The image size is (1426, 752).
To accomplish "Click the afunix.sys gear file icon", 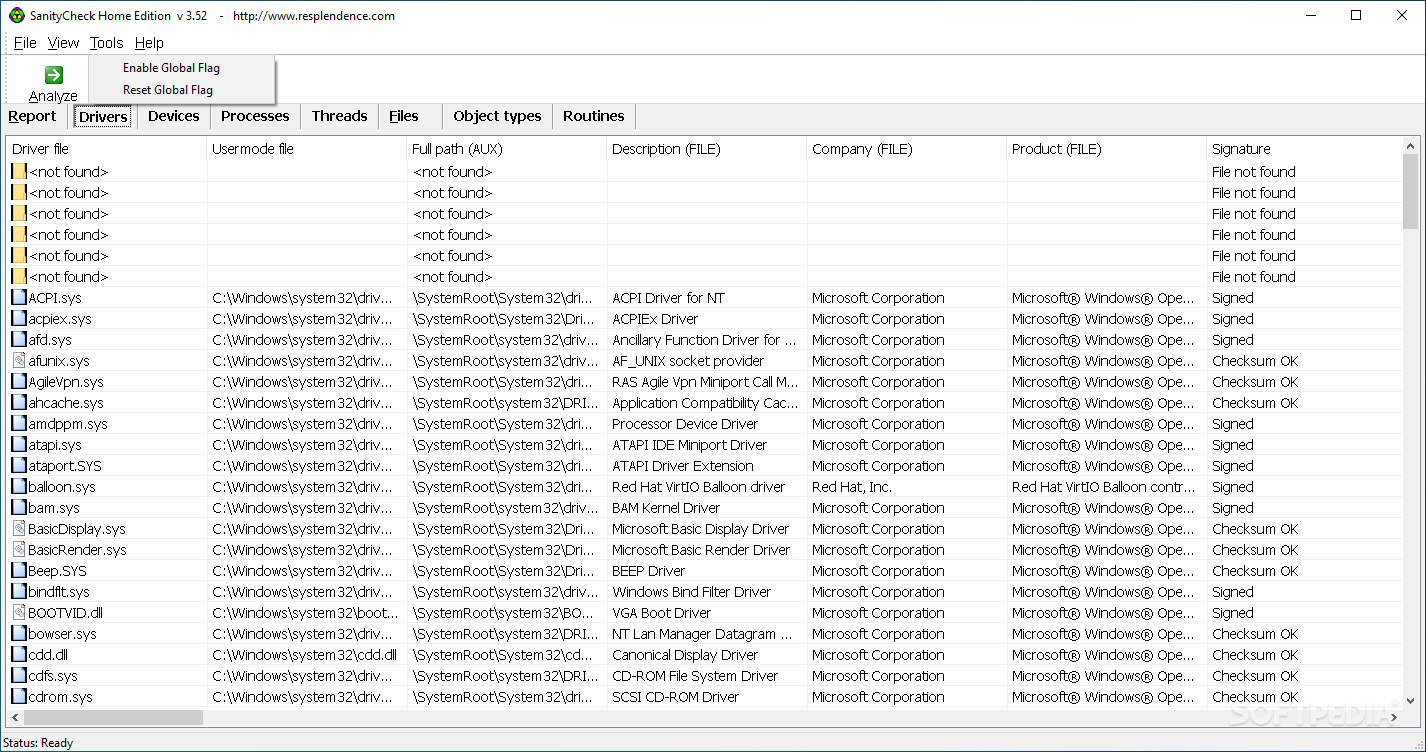I will pyautogui.click(x=19, y=361).
